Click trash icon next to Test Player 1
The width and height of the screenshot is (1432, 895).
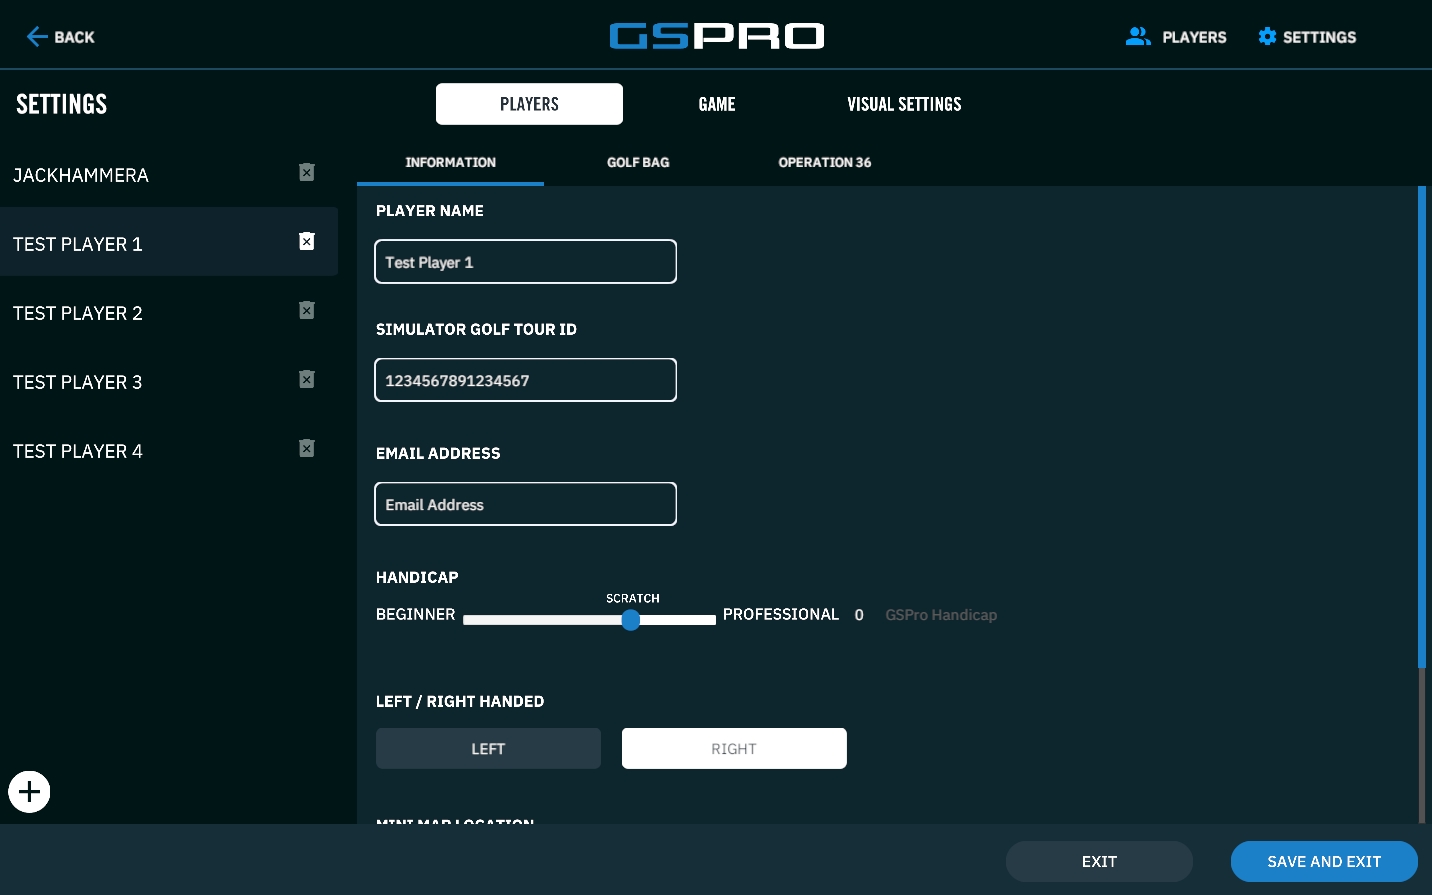point(307,242)
